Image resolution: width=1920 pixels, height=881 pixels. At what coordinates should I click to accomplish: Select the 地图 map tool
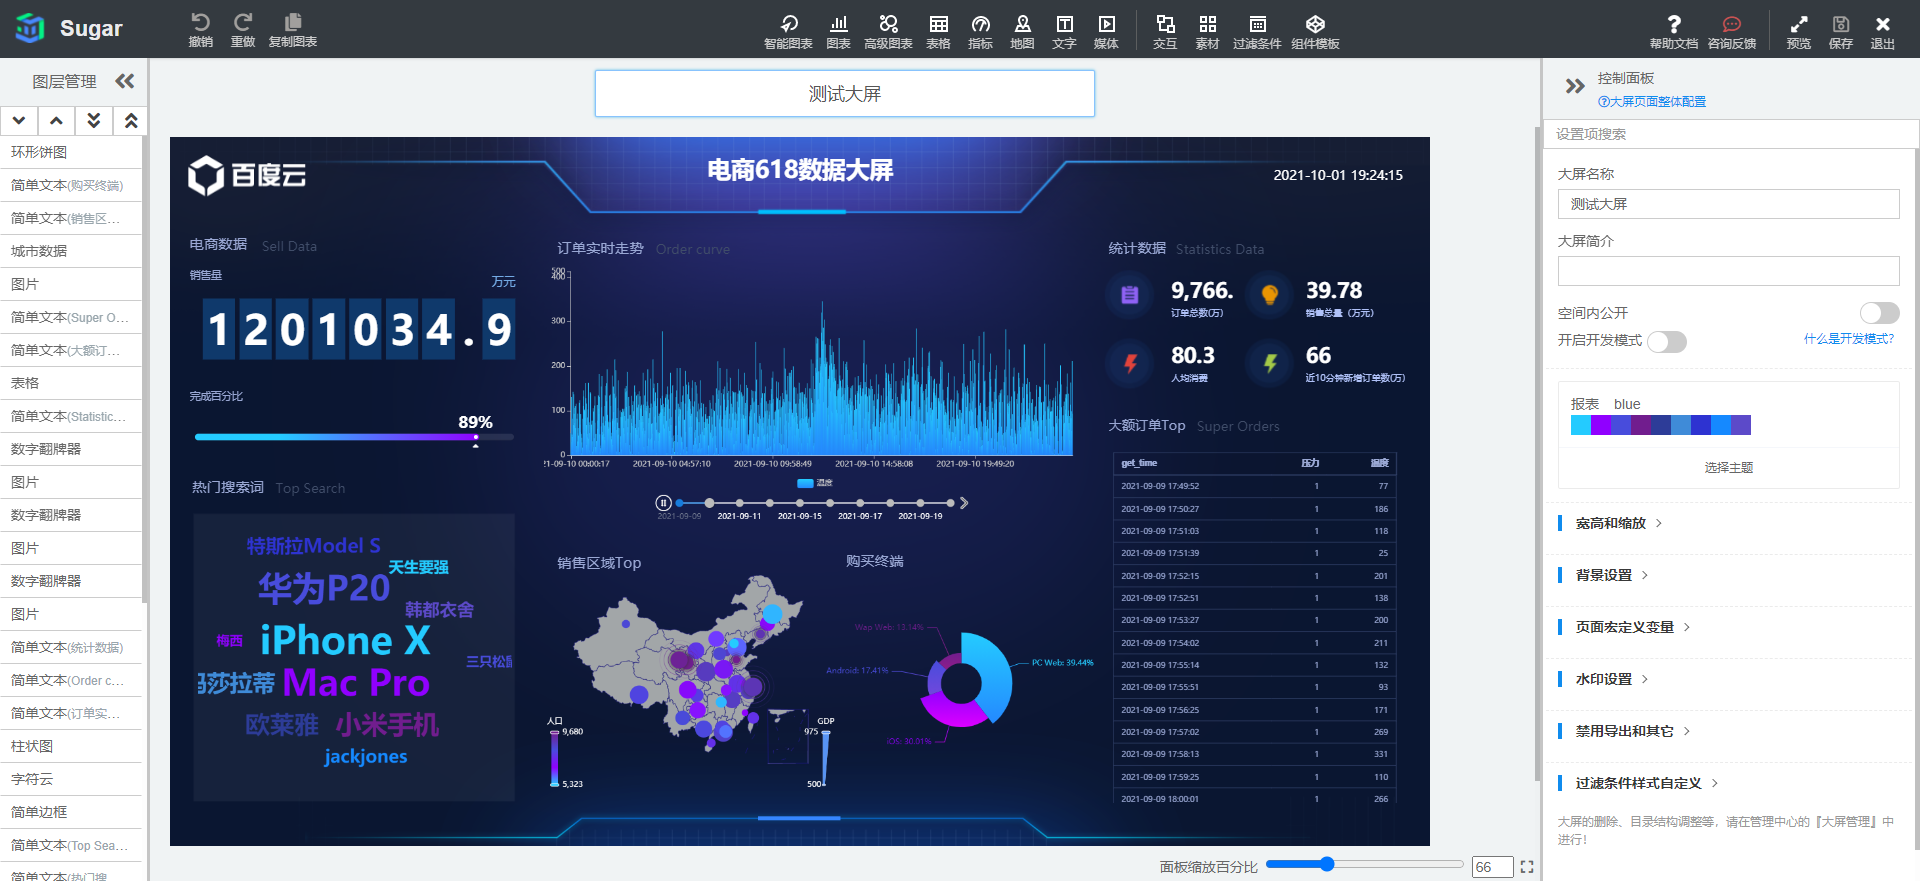point(1022,31)
